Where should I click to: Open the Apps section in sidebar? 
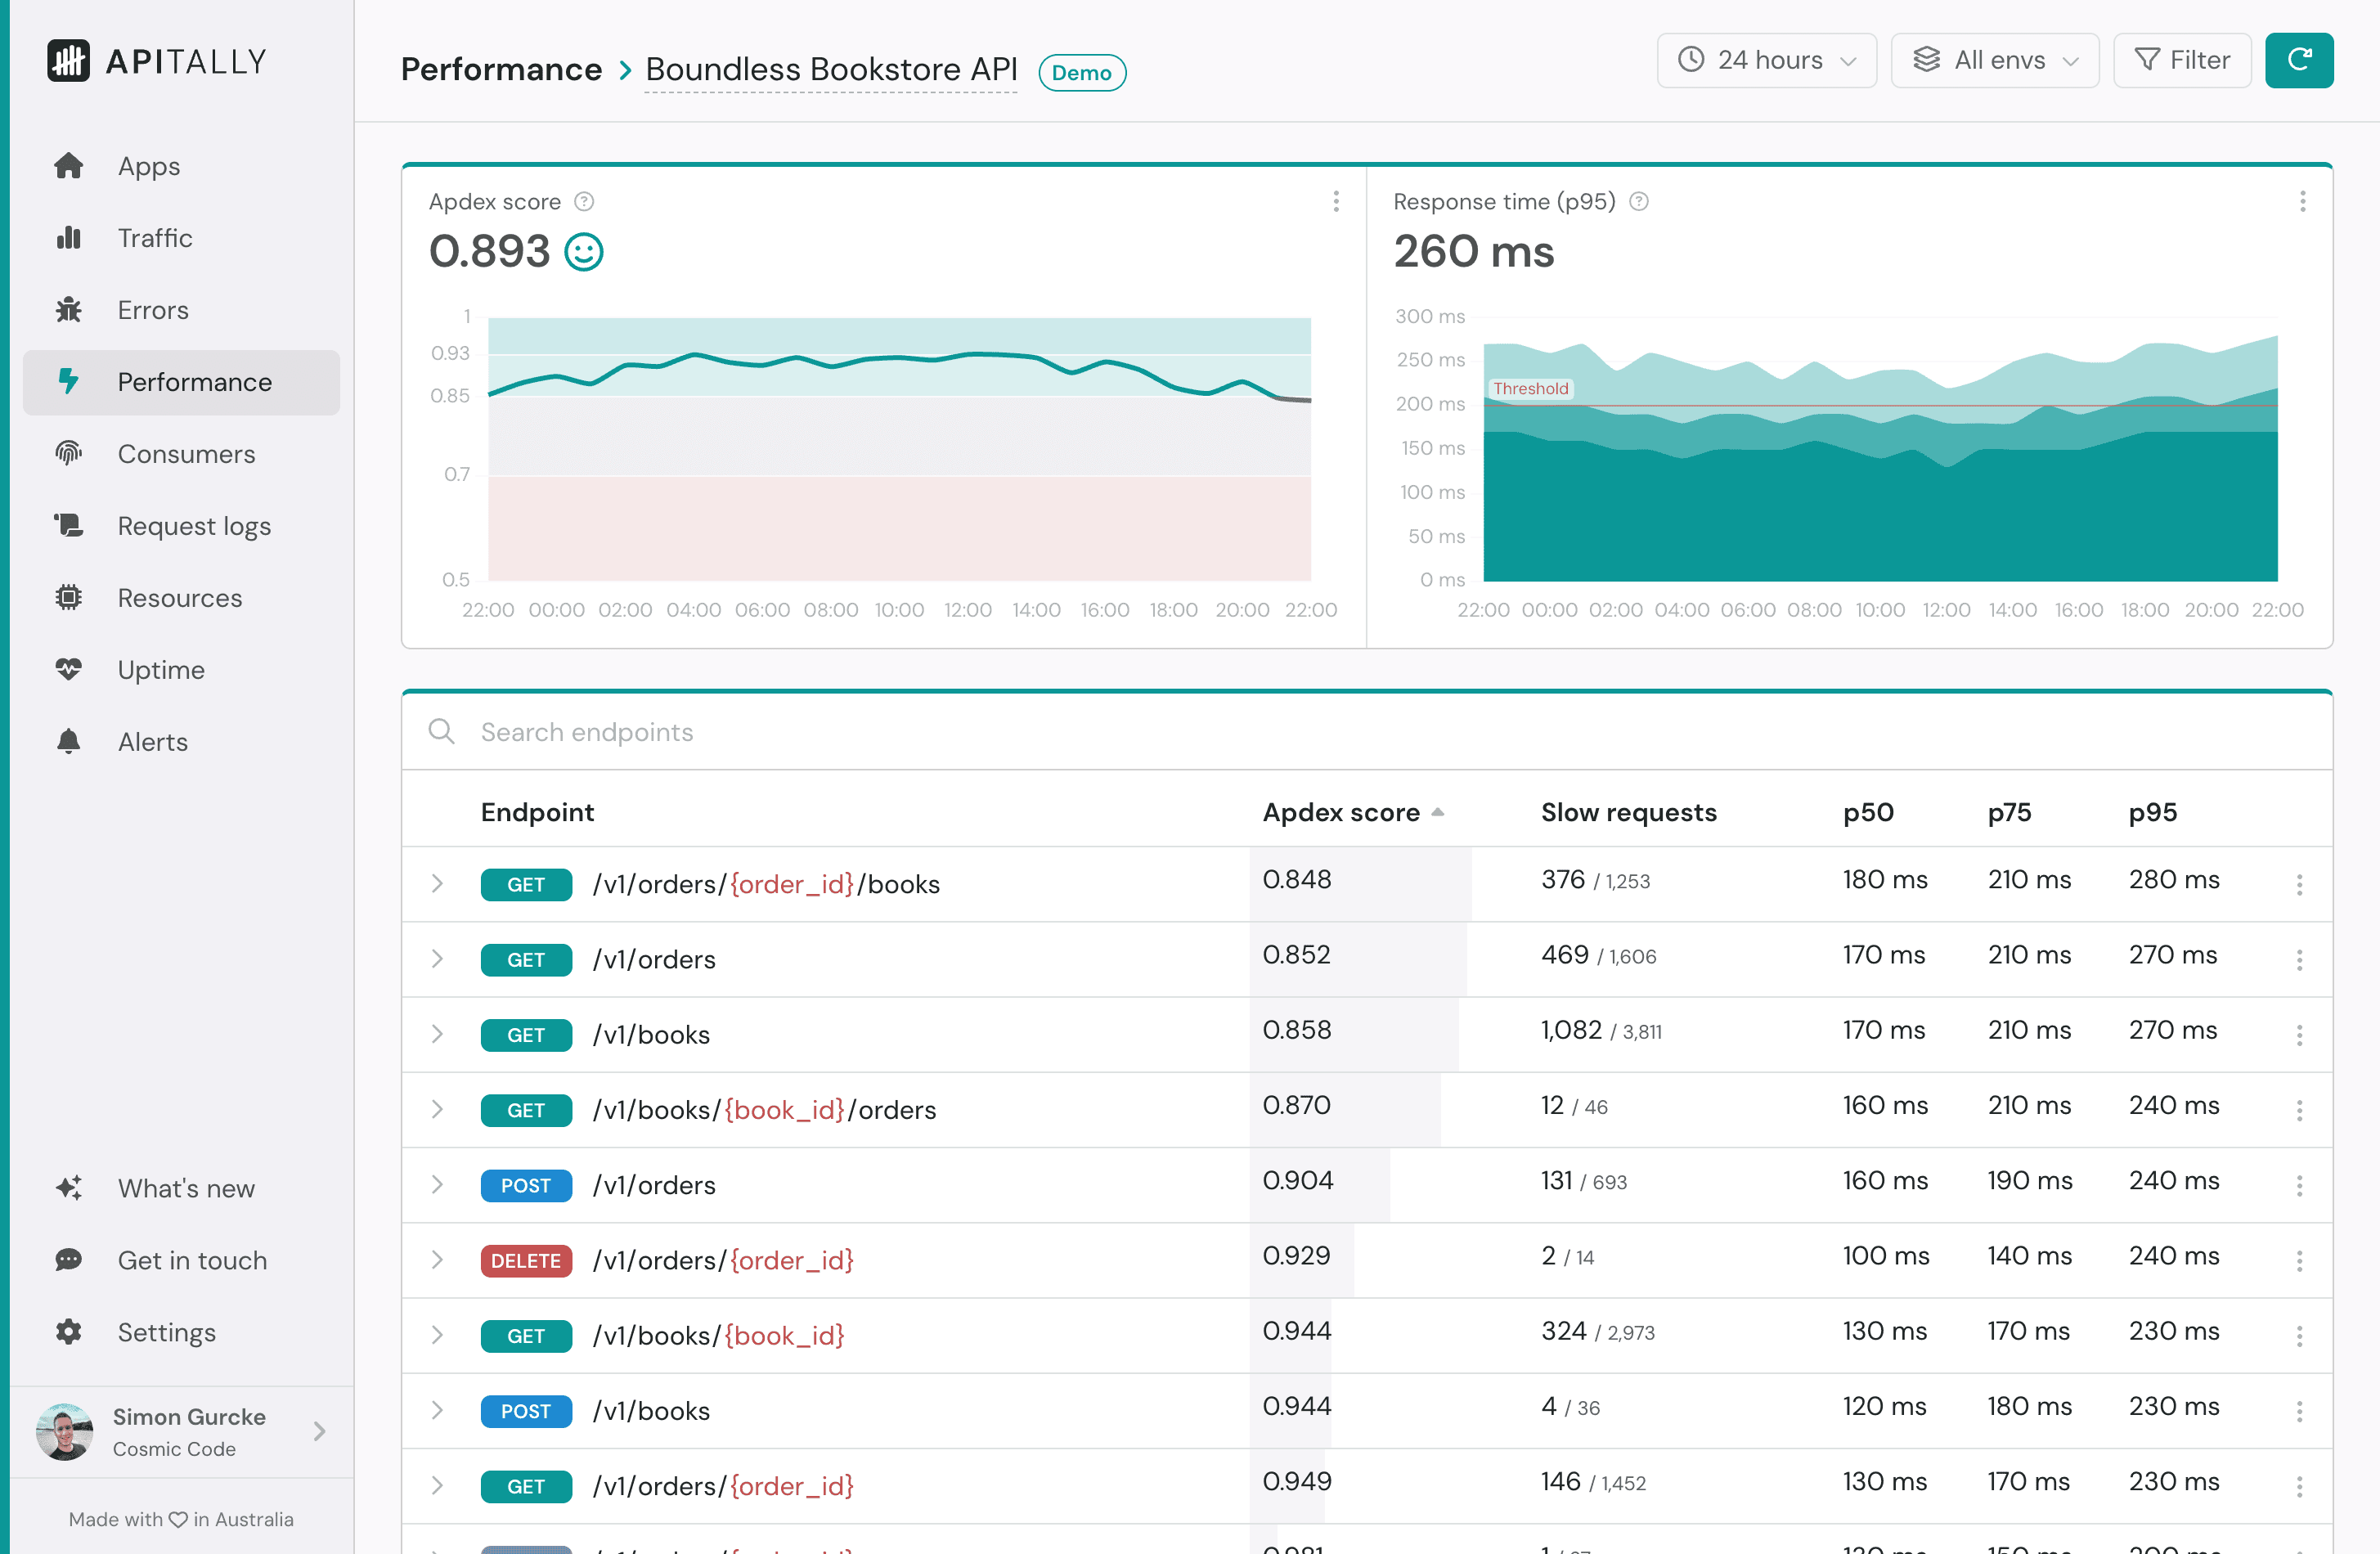point(148,165)
